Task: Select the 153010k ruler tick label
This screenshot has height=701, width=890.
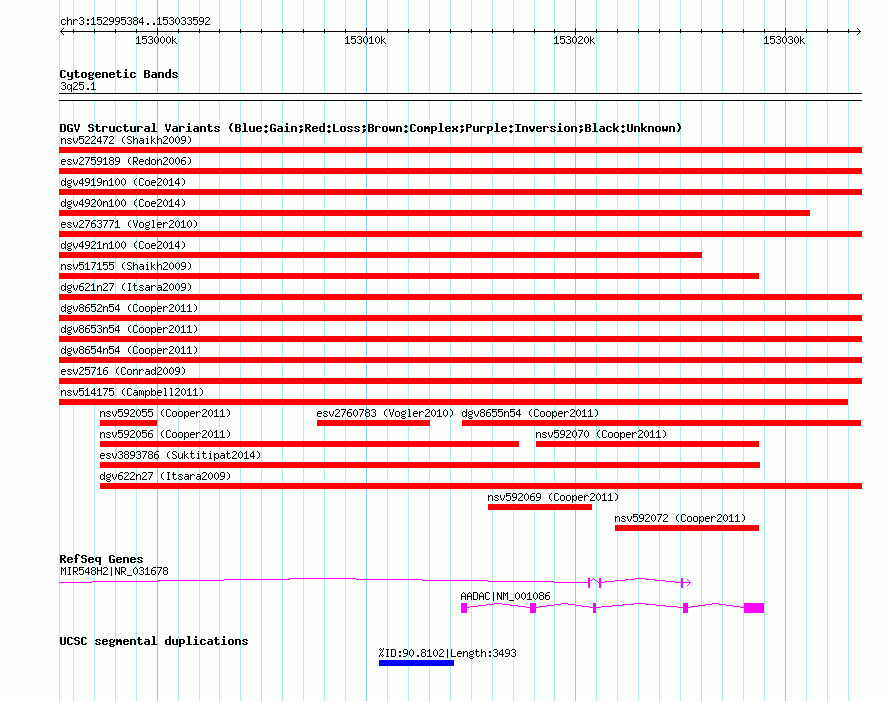Action: tap(365, 40)
